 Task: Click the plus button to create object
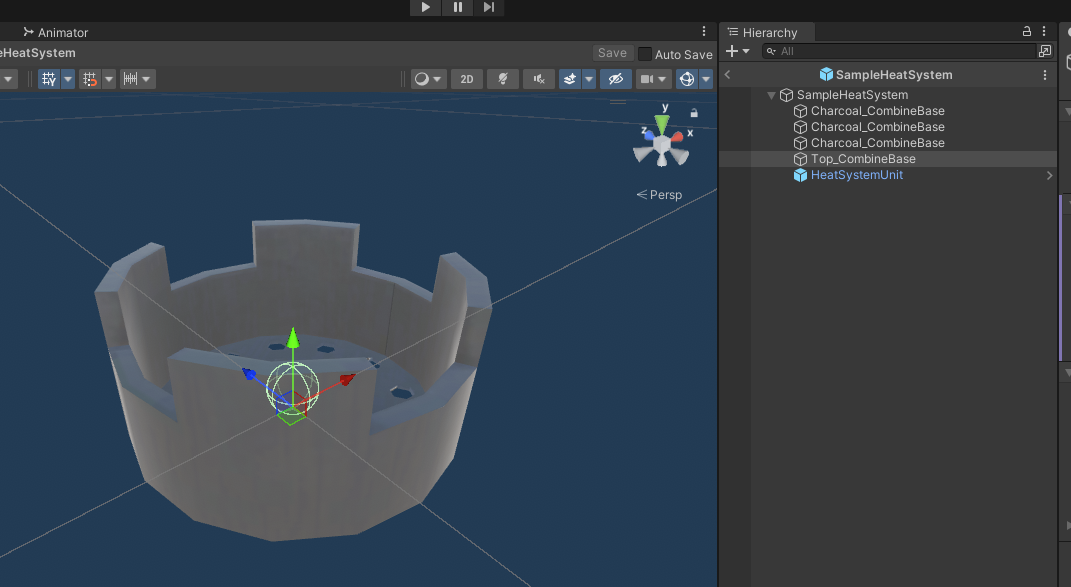[x=738, y=51]
